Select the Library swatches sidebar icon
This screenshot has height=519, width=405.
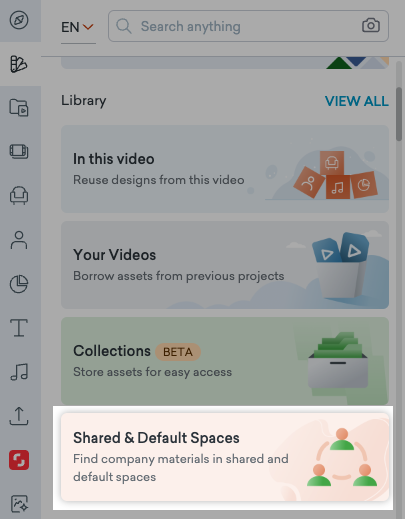tap(19, 64)
